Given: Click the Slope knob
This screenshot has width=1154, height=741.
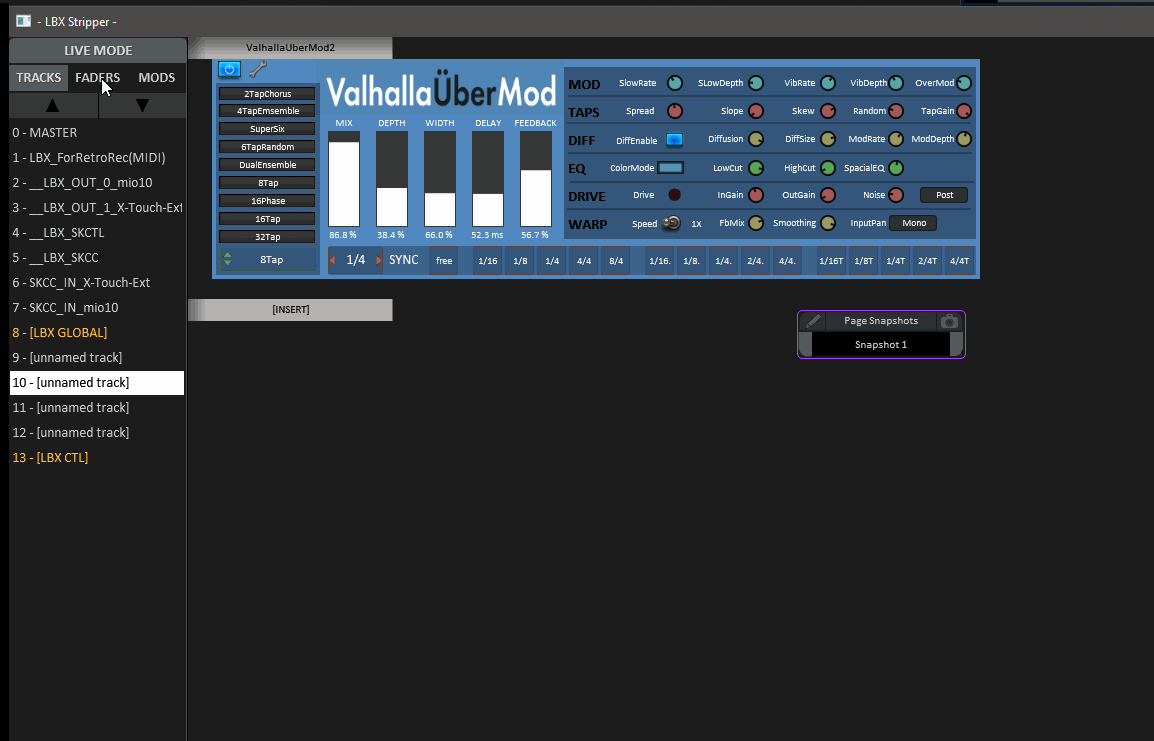Looking at the screenshot, I should 756,111.
